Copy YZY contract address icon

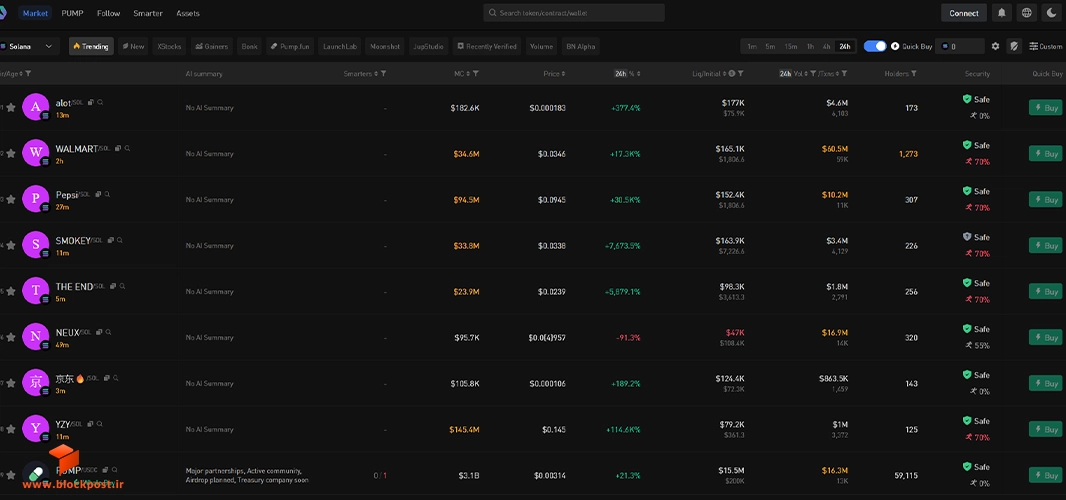[90, 424]
